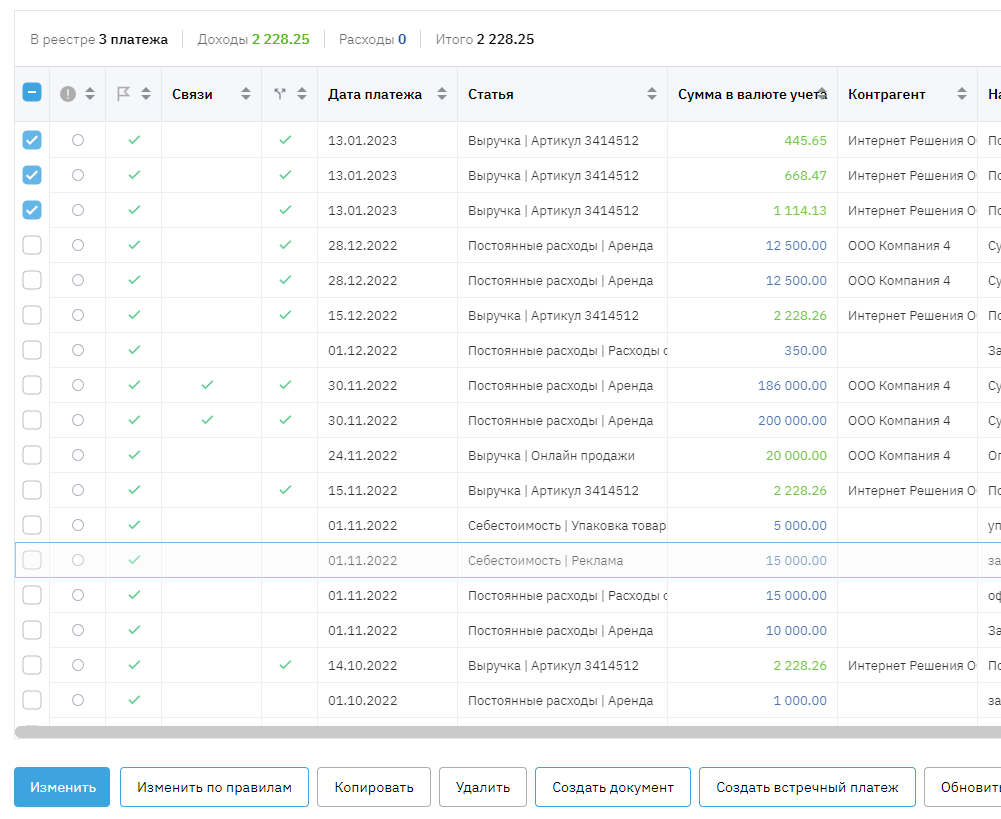Viewport: 1001px width, 819px height.
Task: Click sort arrows next to the exclamation icon
Action: (90, 94)
